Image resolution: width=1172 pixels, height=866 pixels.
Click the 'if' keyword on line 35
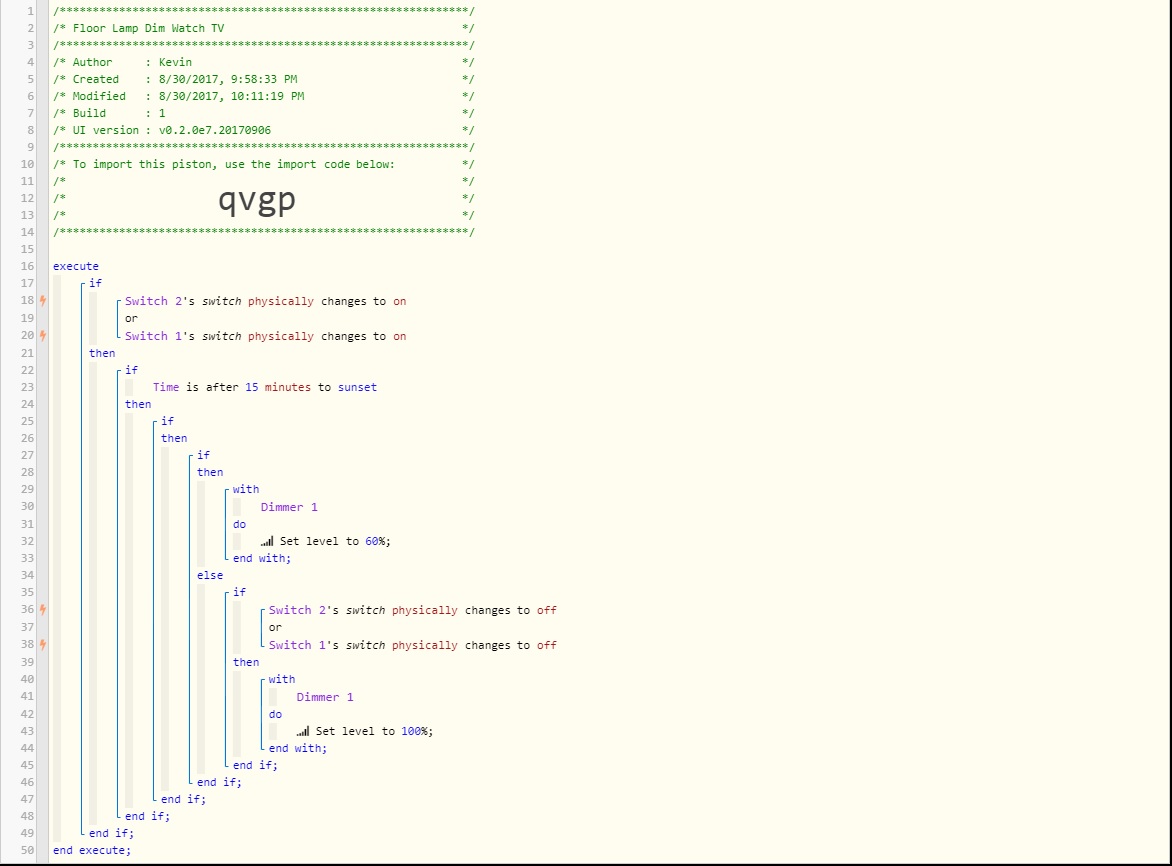coord(239,592)
